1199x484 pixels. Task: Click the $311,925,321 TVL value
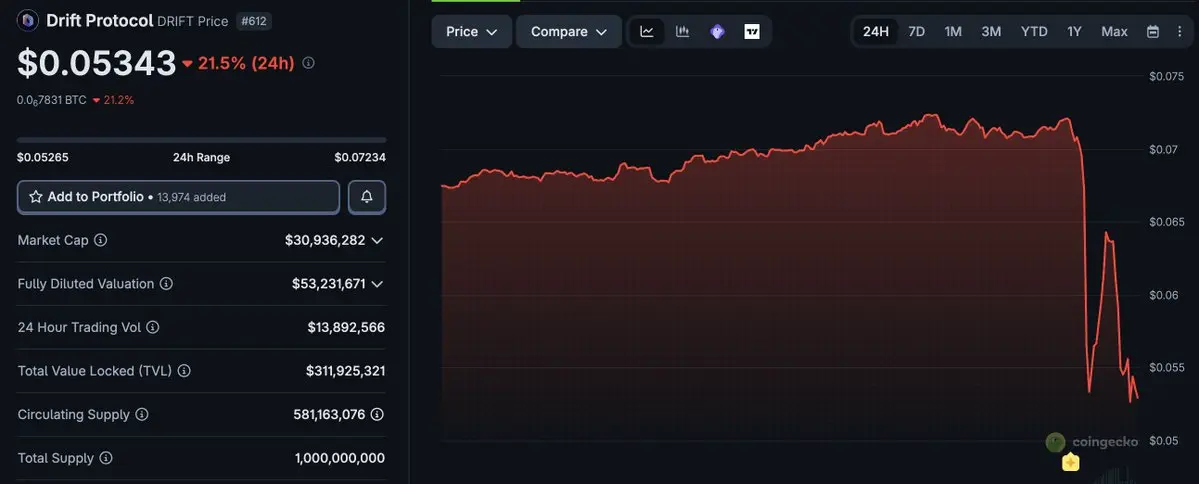[346, 371]
